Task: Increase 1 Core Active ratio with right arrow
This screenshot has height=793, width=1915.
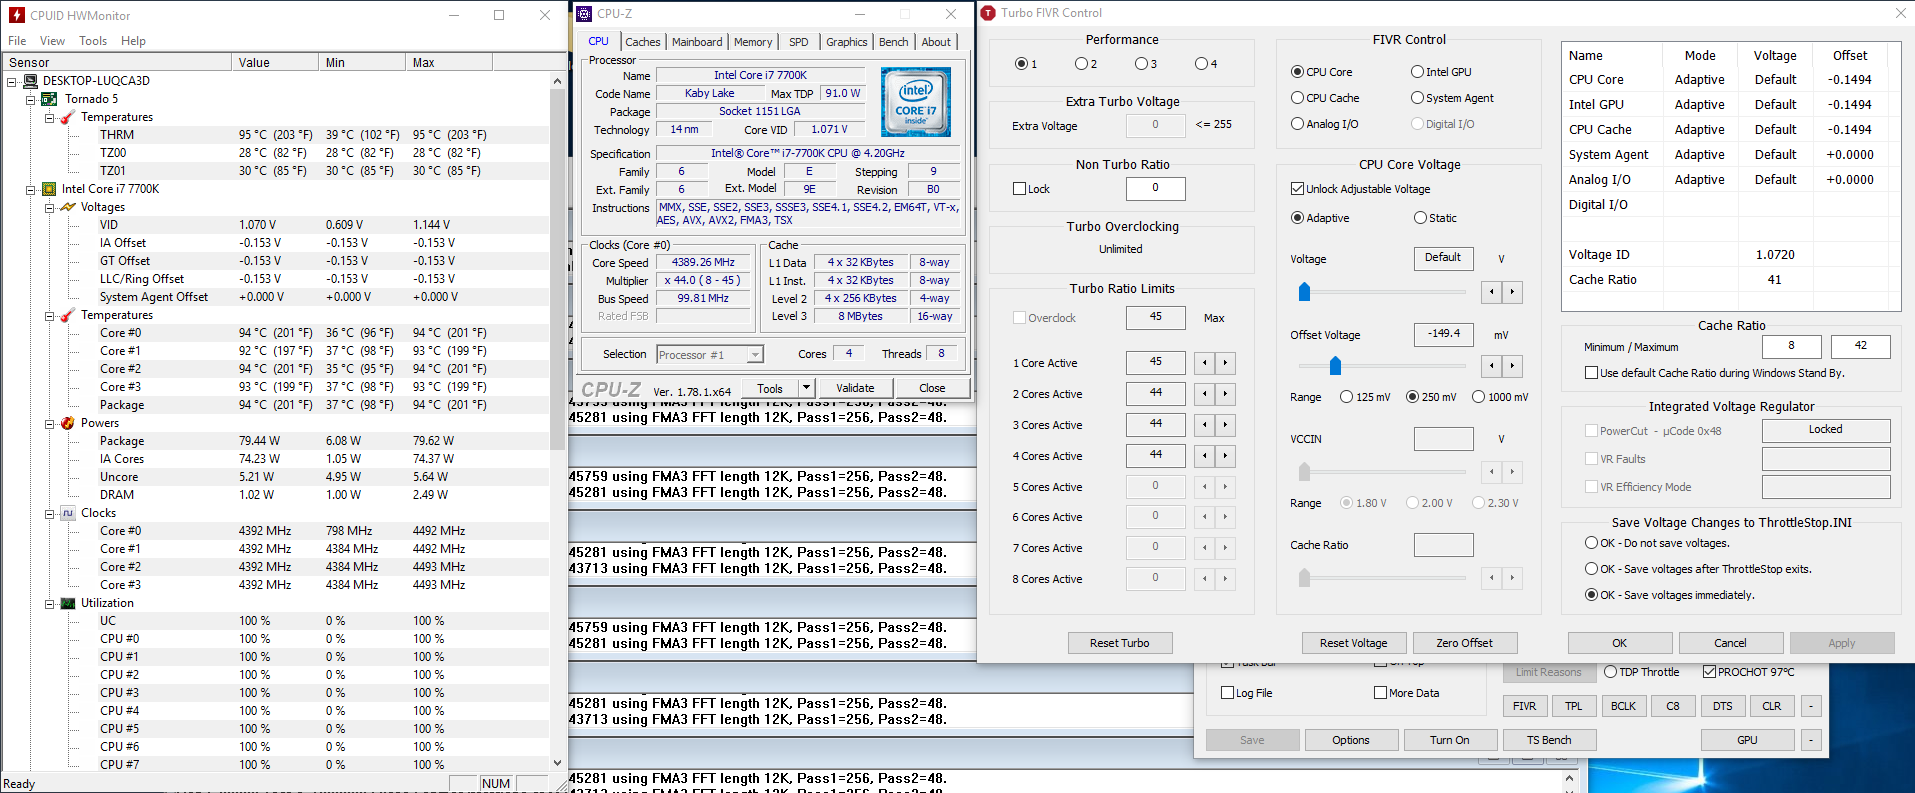Action: pyautogui.click(x=1225, y=363)
